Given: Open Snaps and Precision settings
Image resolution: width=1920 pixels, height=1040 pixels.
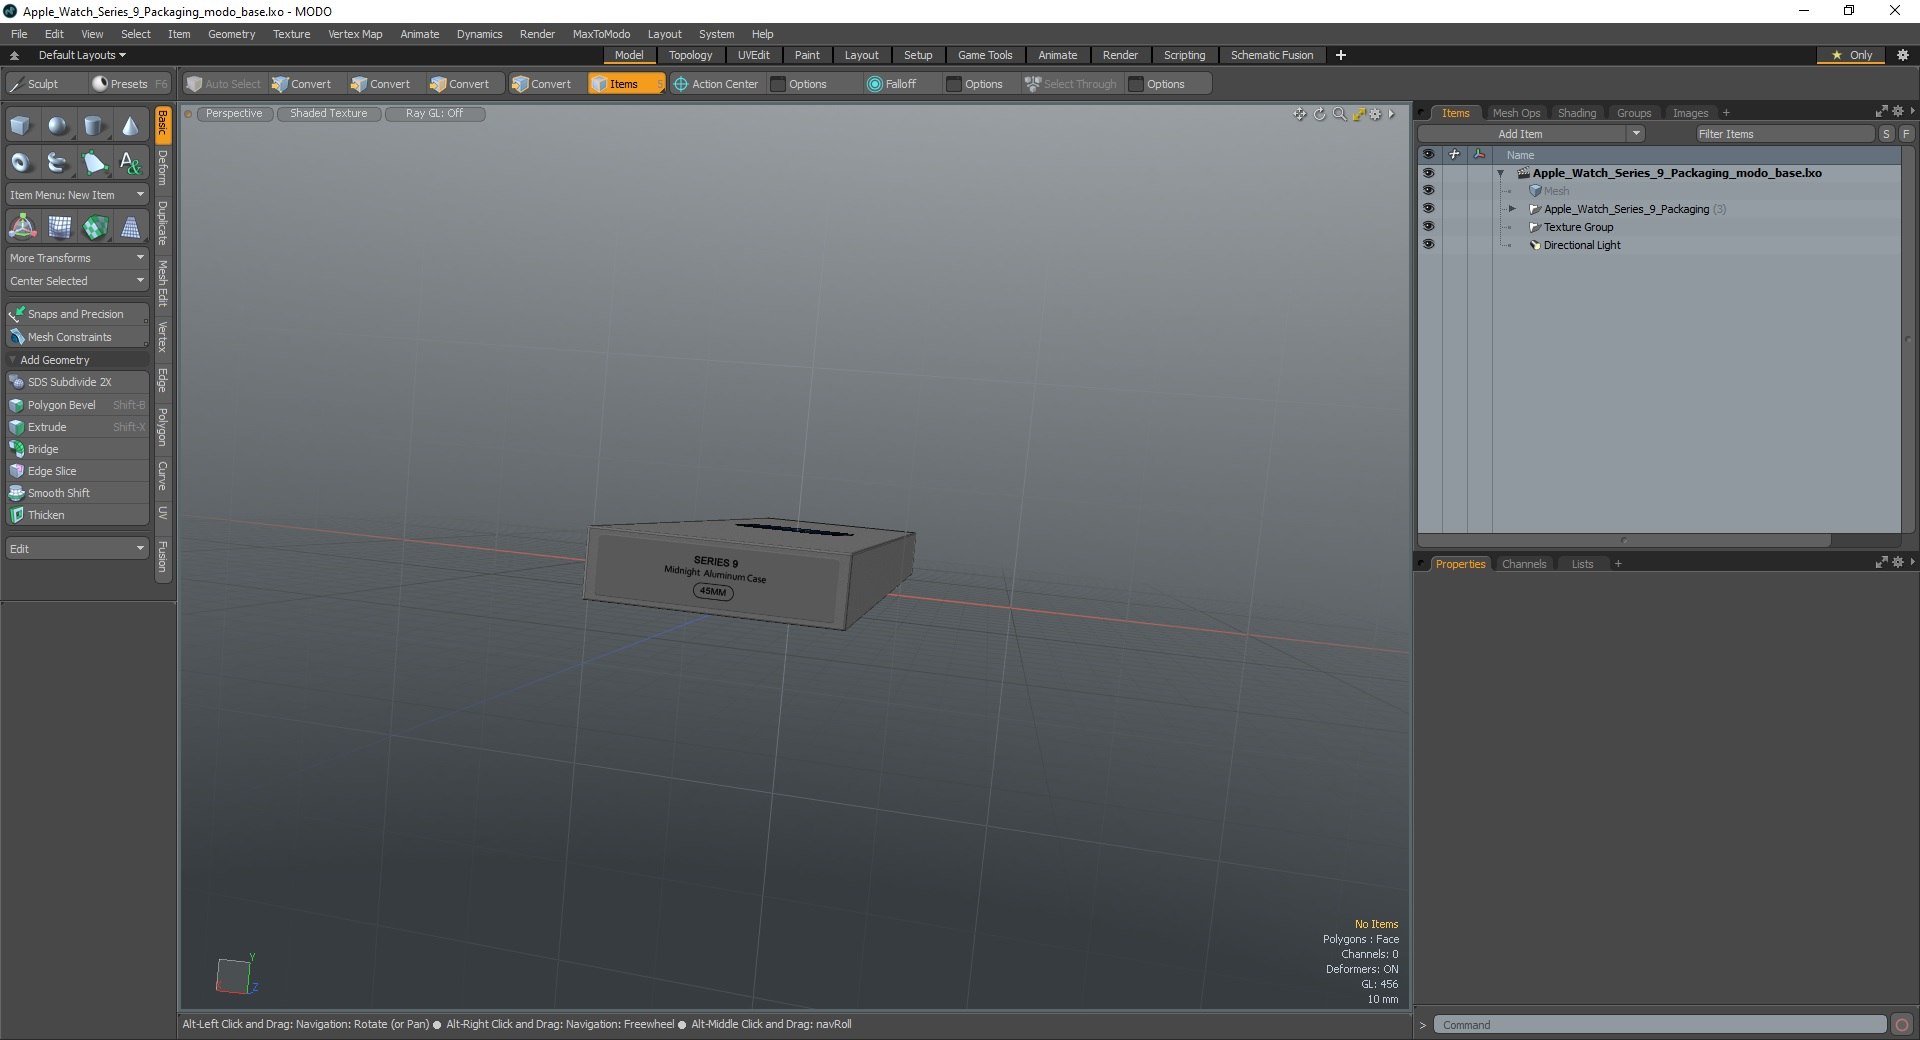Looking at the screenshot, I should (77, 314).
